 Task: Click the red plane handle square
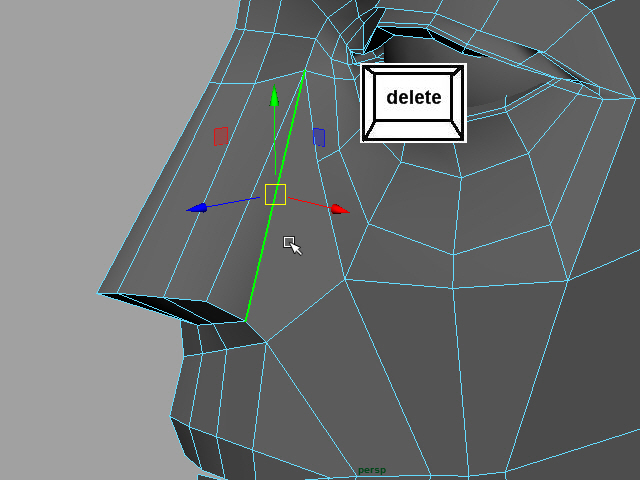(221, 136)
